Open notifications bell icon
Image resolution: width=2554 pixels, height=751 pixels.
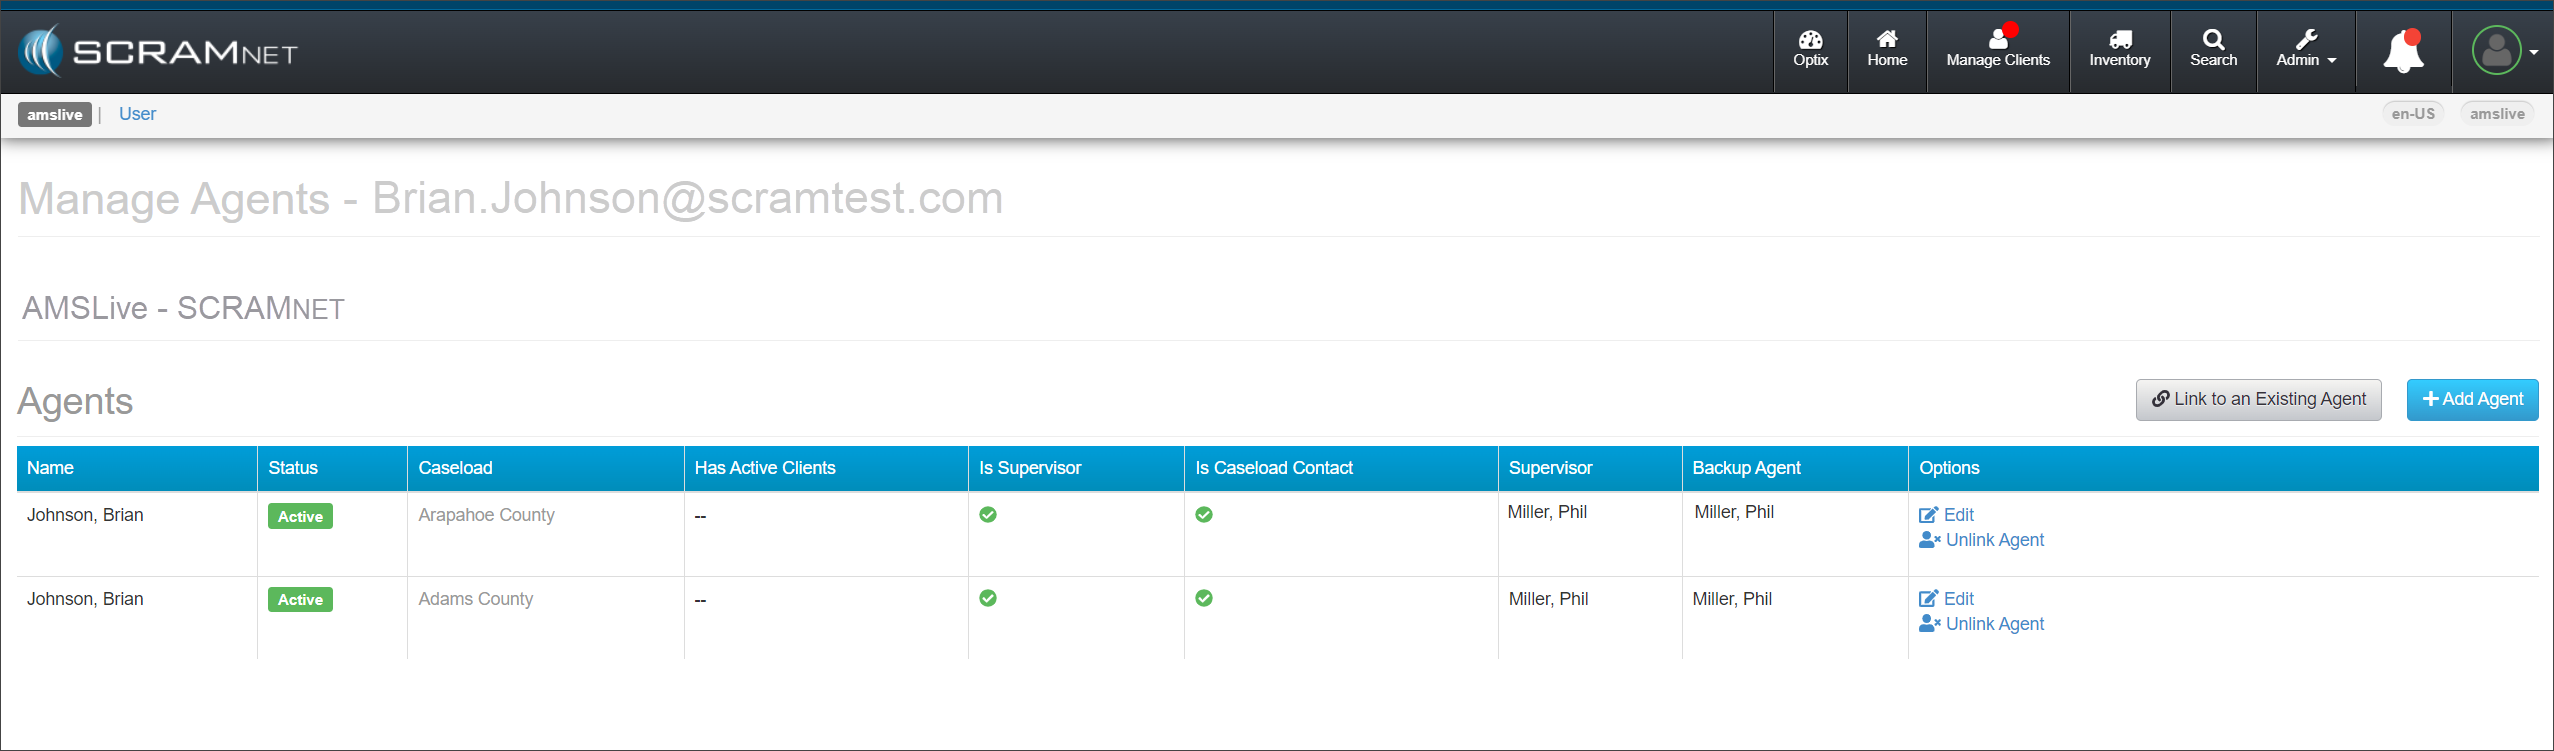2403,52
